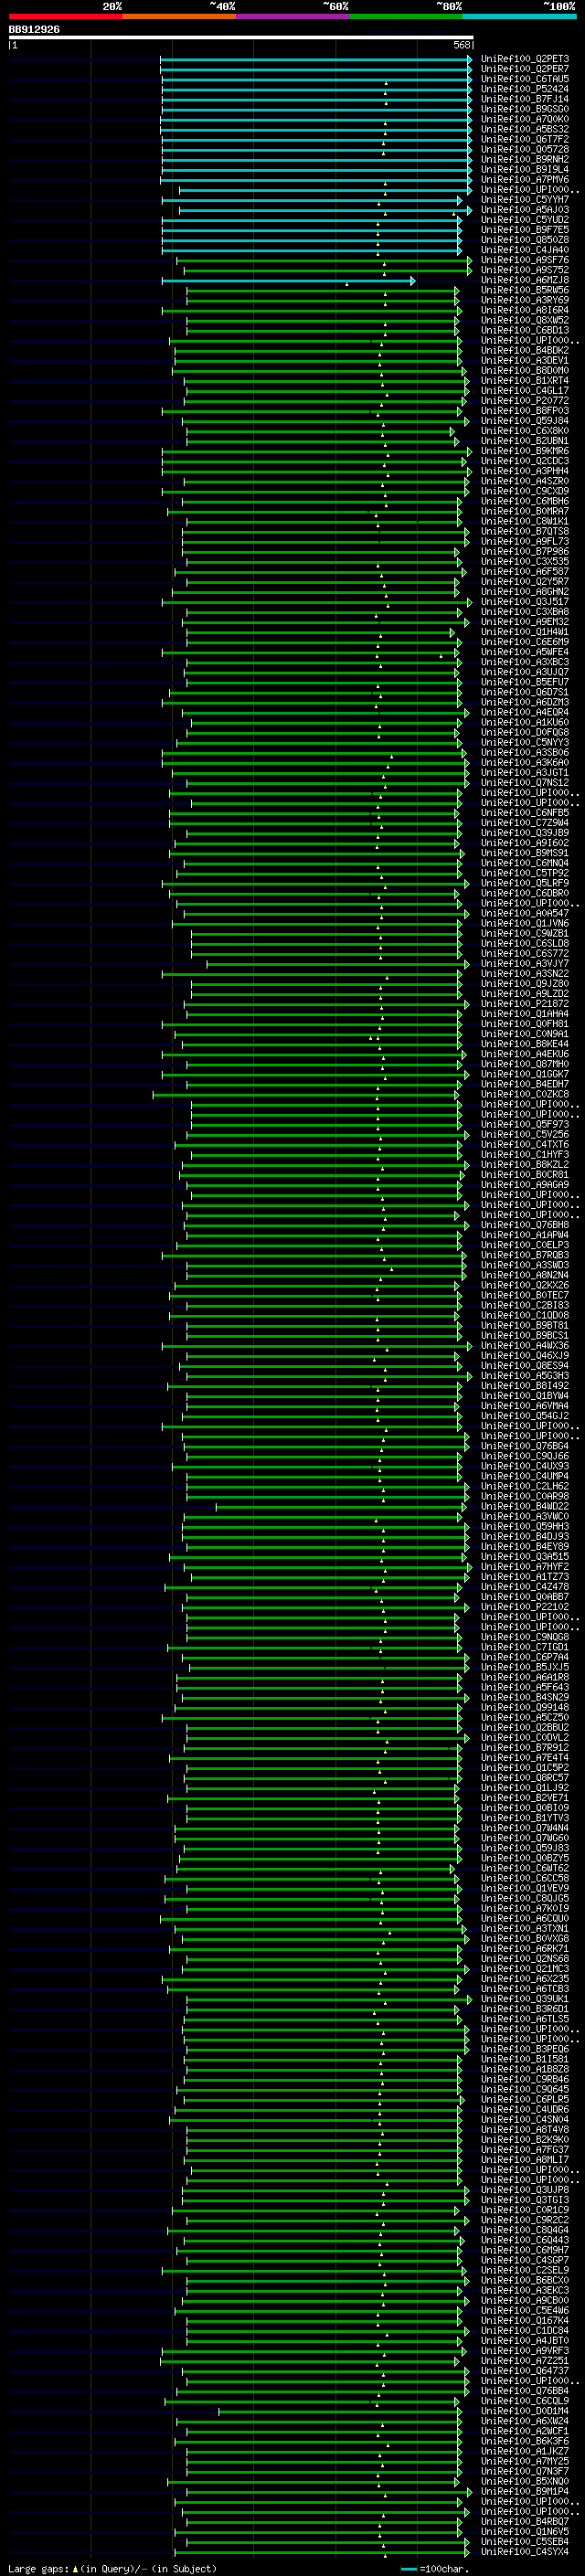The width and height of the screenshot is (585, 2576).
Task: Select the UniRef100_B8D0M0 label
Action: (x=525, y=371)
